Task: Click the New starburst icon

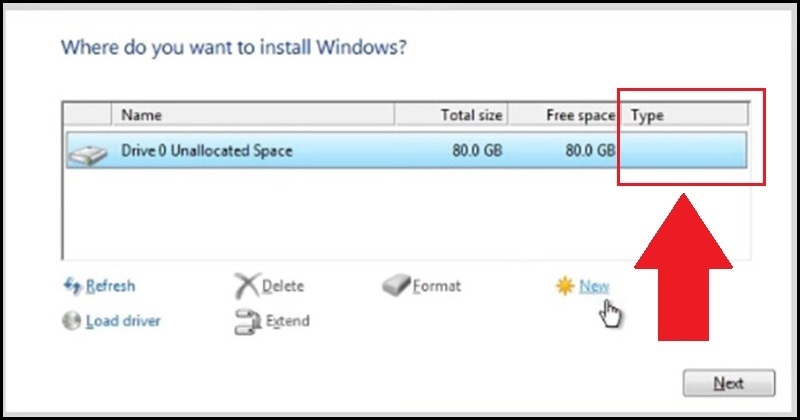Action: tap(565, 287)
